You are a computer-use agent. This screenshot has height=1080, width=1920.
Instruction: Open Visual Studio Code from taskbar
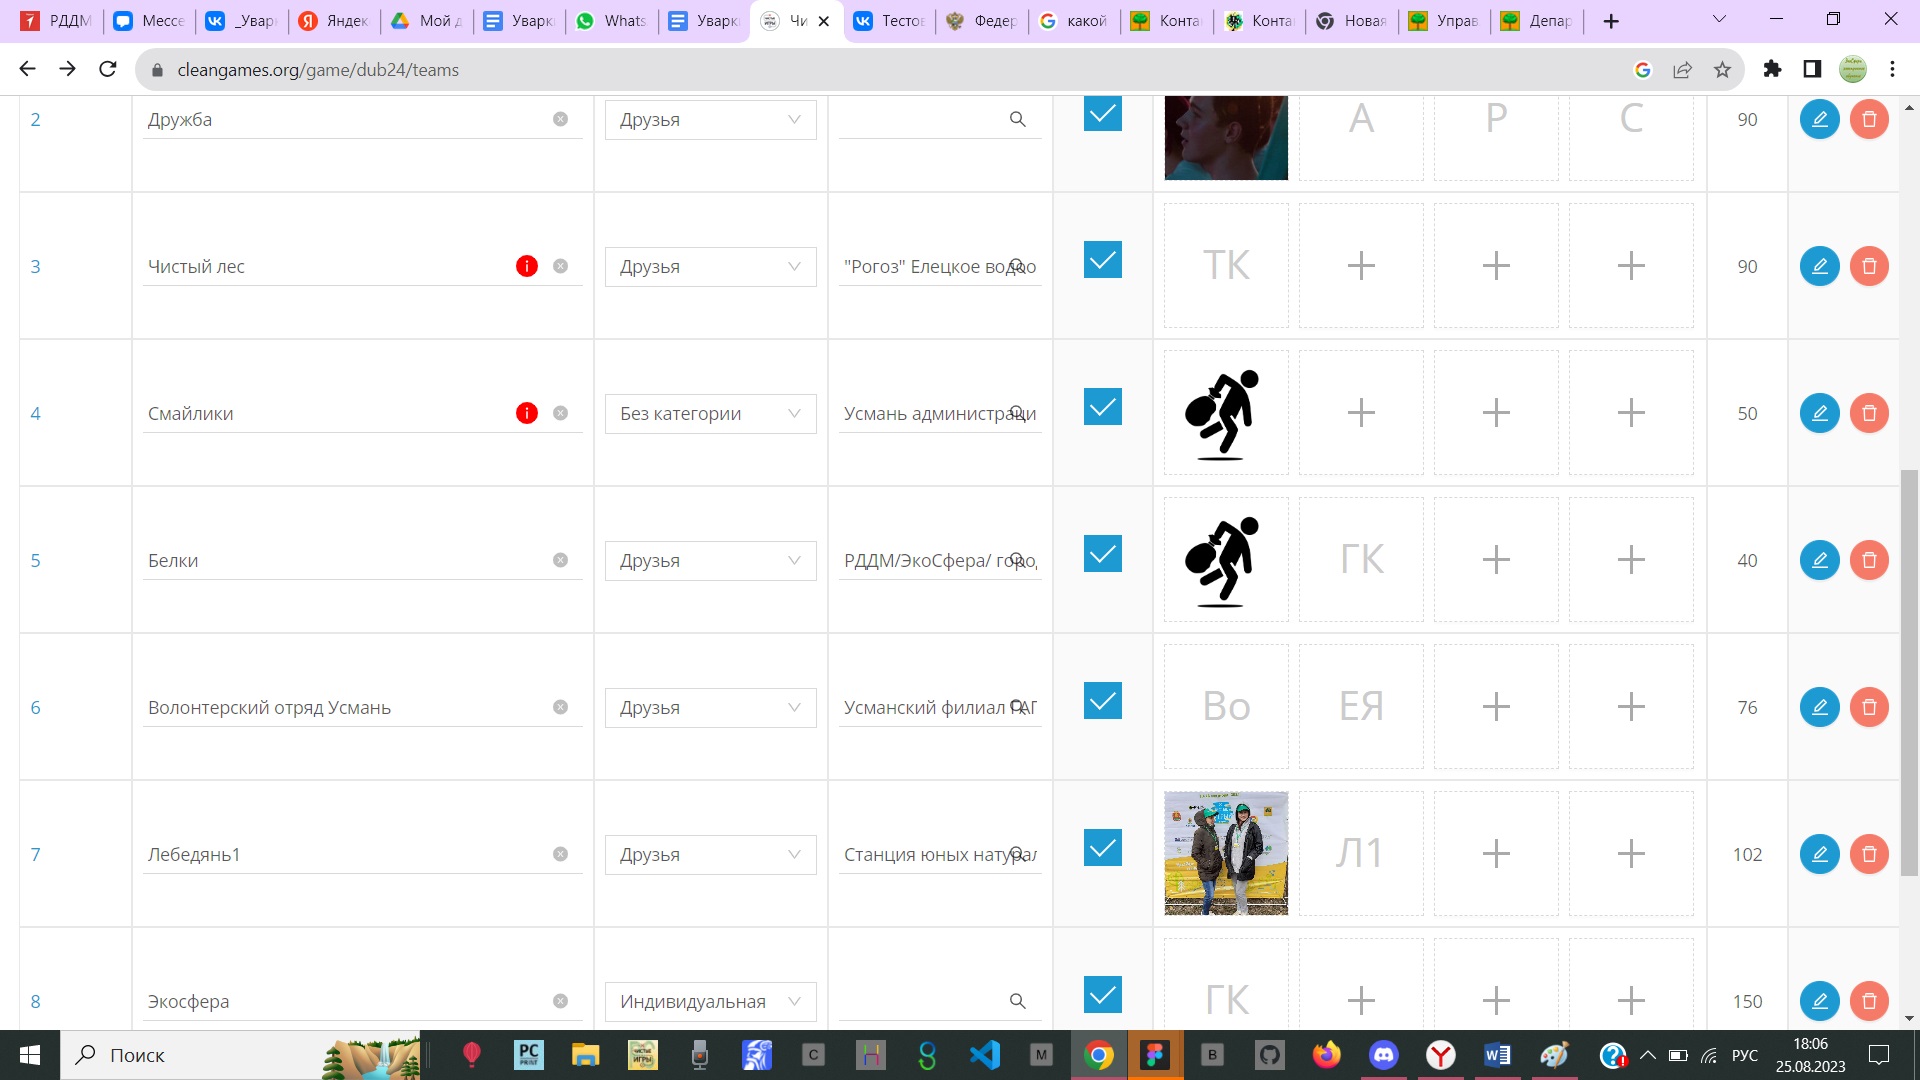tap(984, 1055)
